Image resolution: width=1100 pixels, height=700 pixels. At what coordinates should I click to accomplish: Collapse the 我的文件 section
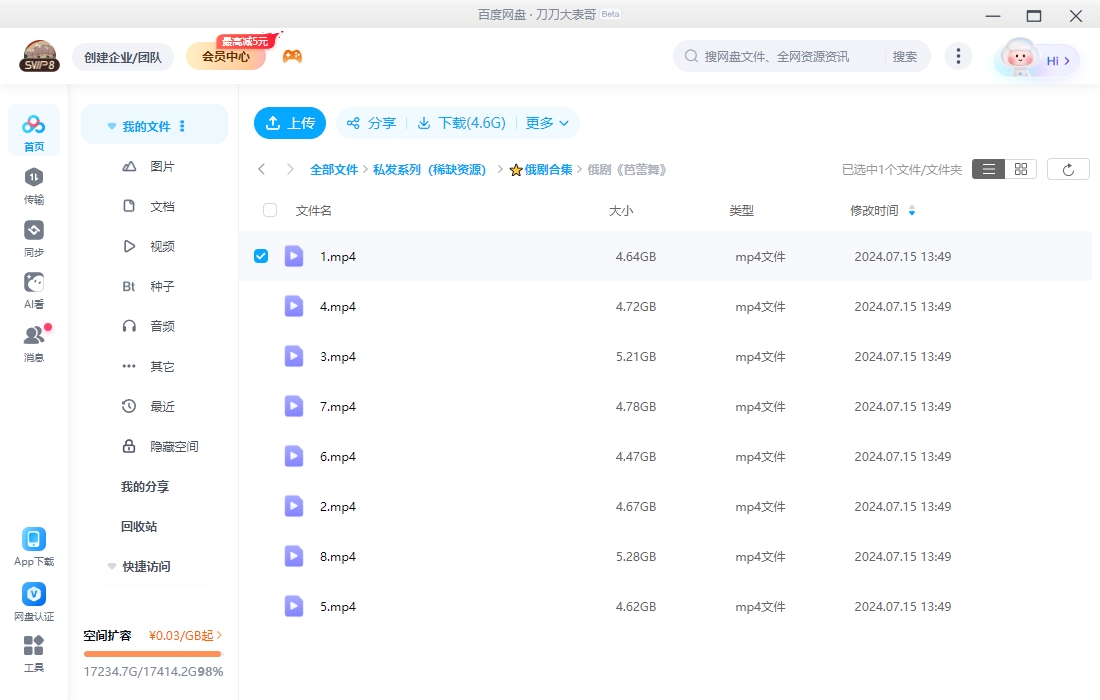tap(111, 125)
